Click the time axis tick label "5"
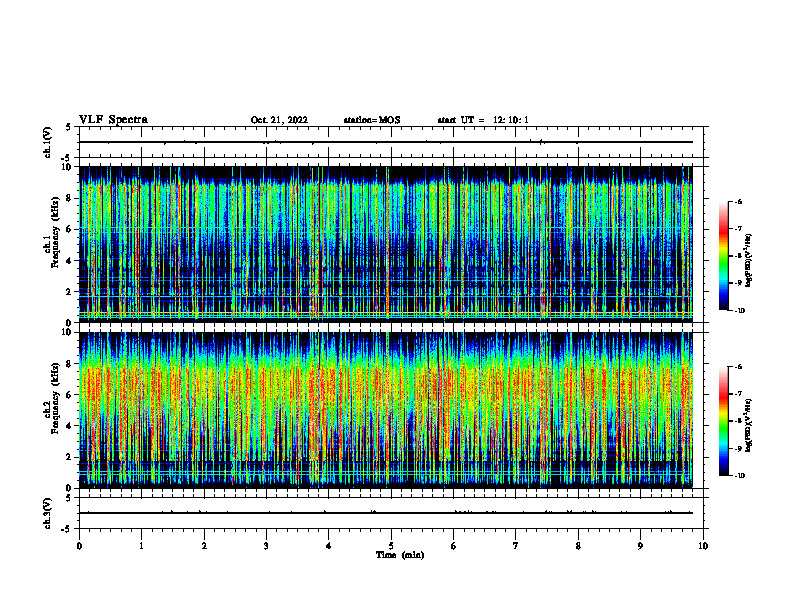The image size is (792, 612). click(391, 546)
